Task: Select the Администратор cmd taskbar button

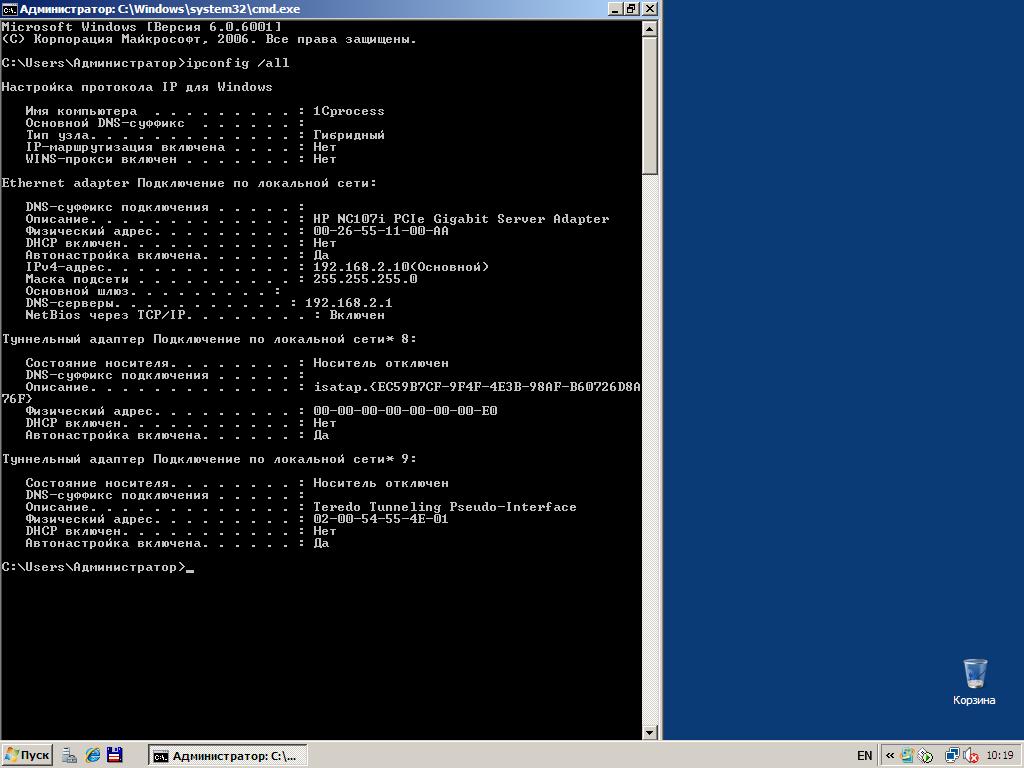Action: pyautogui.click(x=228, y=756)
